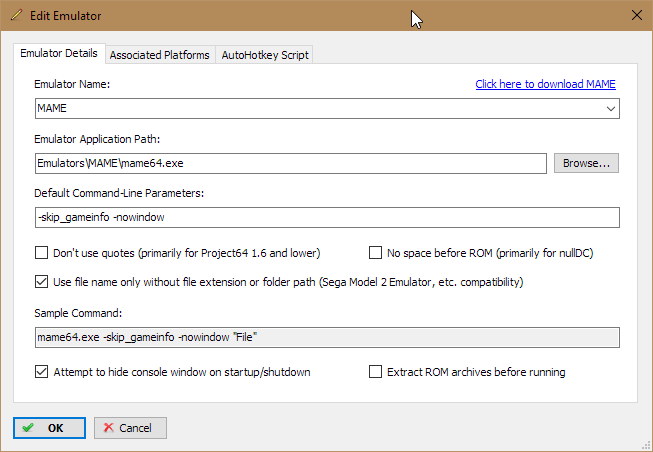Click the Default Command-Line Parameters label
This screenshot has height=452, width=653.
pyautogui.click(x=119, y=193)
